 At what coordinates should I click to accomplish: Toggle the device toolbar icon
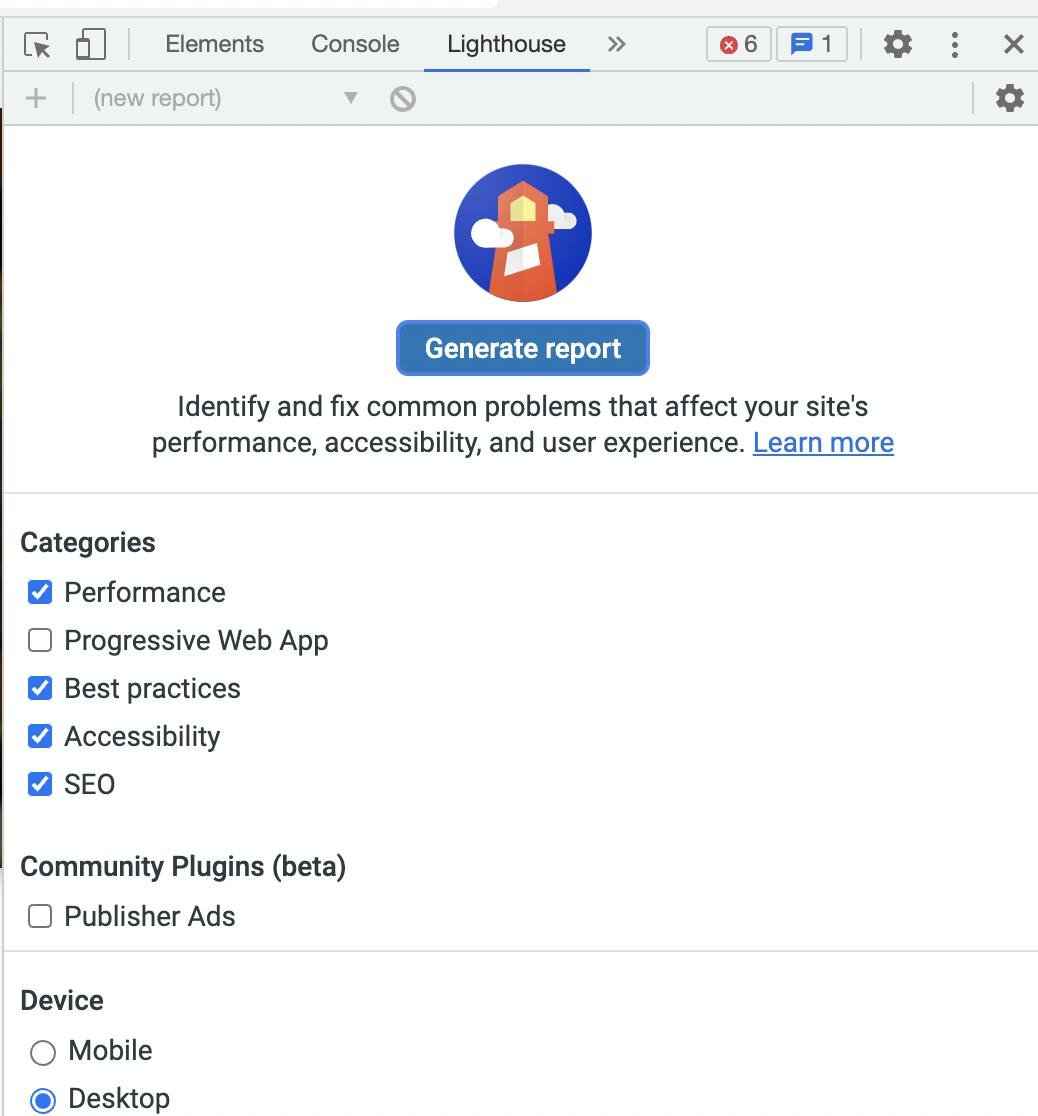pos(90,44)
